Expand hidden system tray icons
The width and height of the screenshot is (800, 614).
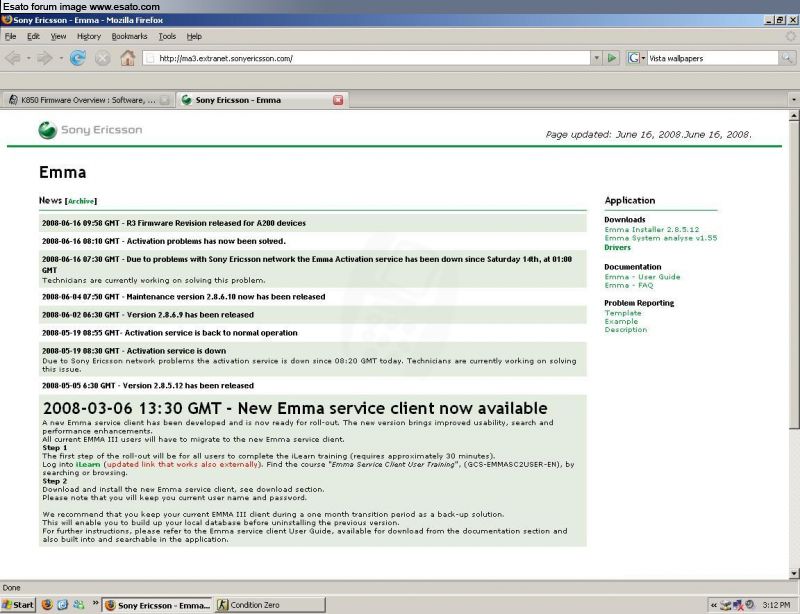[x=714, y=605]
